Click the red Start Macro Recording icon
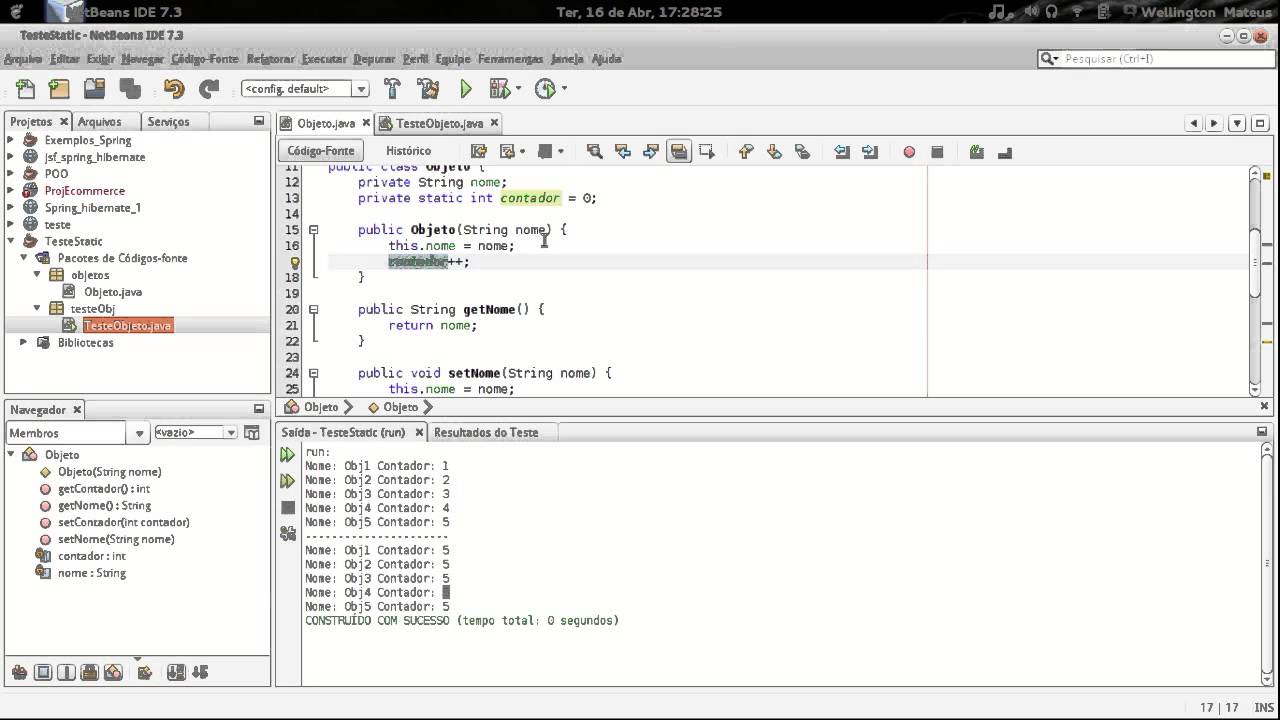Screen dimensions: 1280x720 click(x=909, y=152)
